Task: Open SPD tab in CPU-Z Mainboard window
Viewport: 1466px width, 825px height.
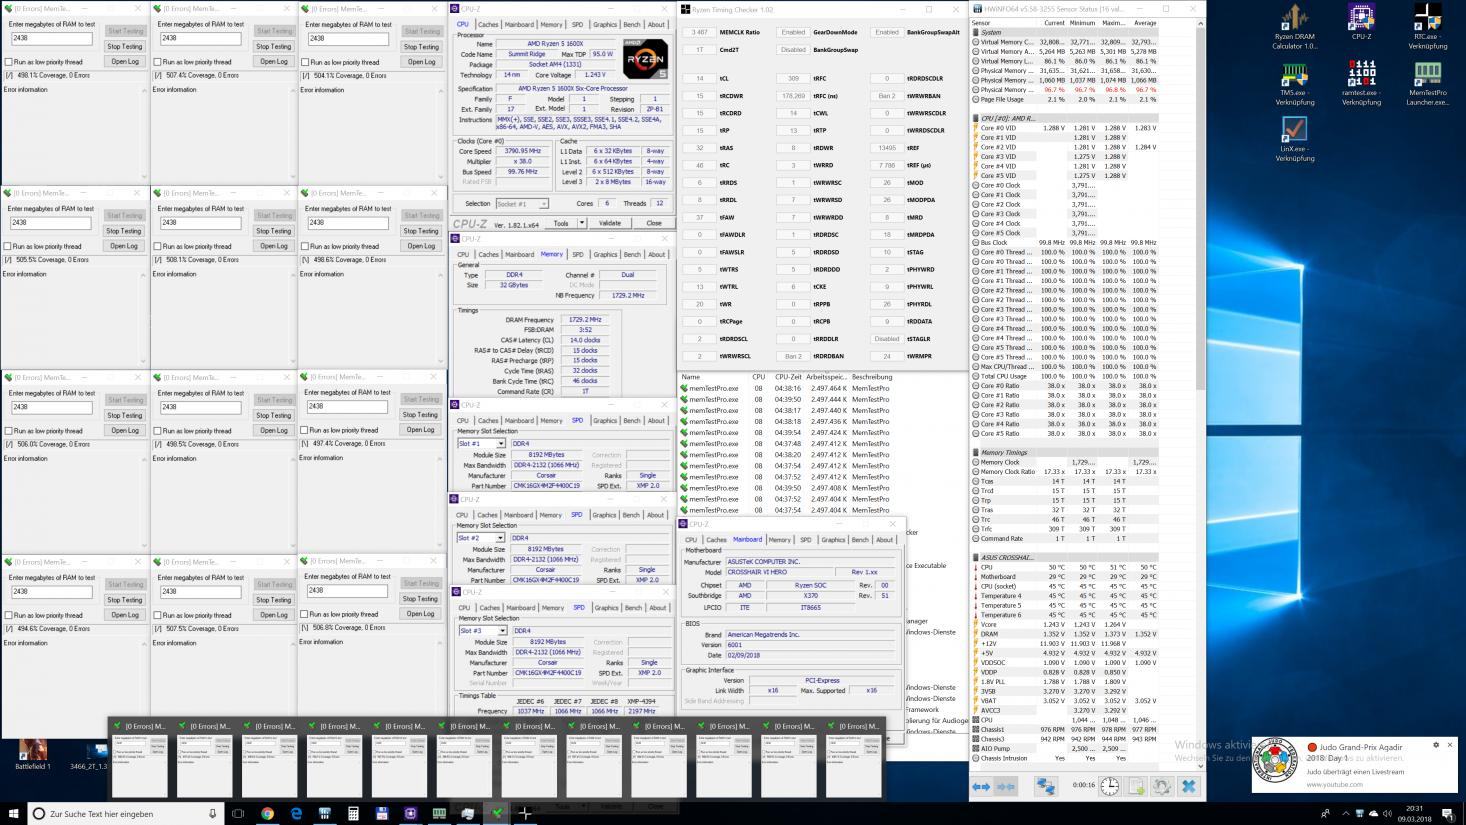Action: pyautogui.click(x=805, y=539)
